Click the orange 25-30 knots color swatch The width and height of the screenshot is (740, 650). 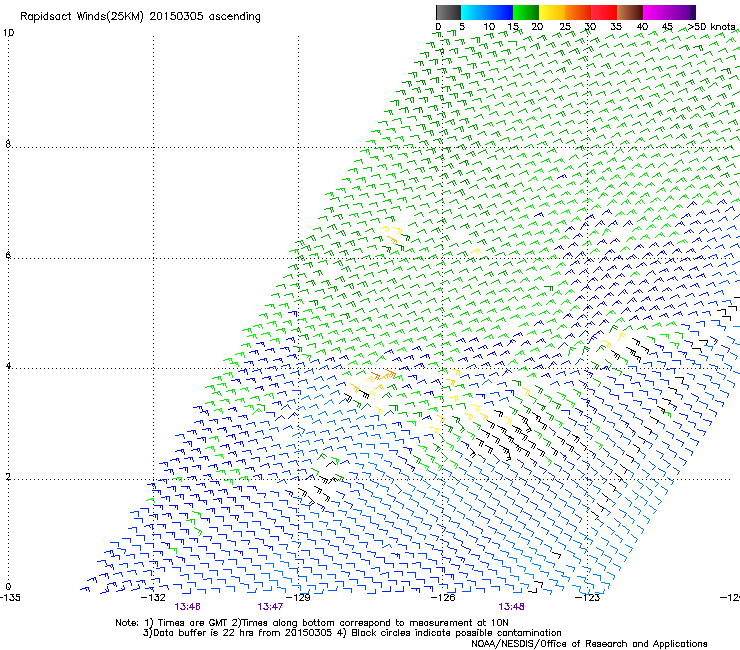(578, 12)
